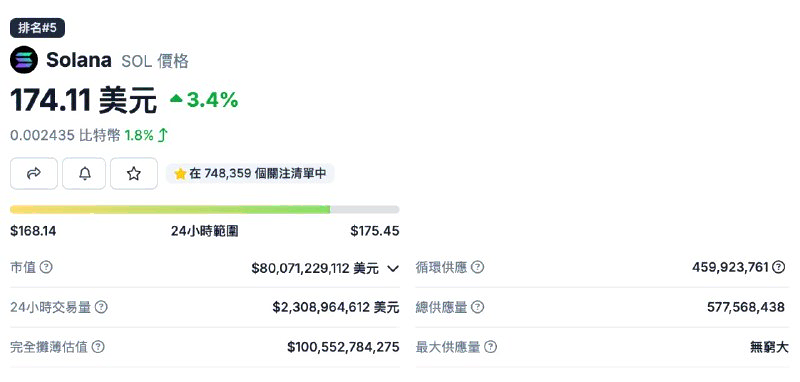Screen dimensions: 800x382
Task: Click the 24小時交易量 label
Action: click(x=51, y=307)
